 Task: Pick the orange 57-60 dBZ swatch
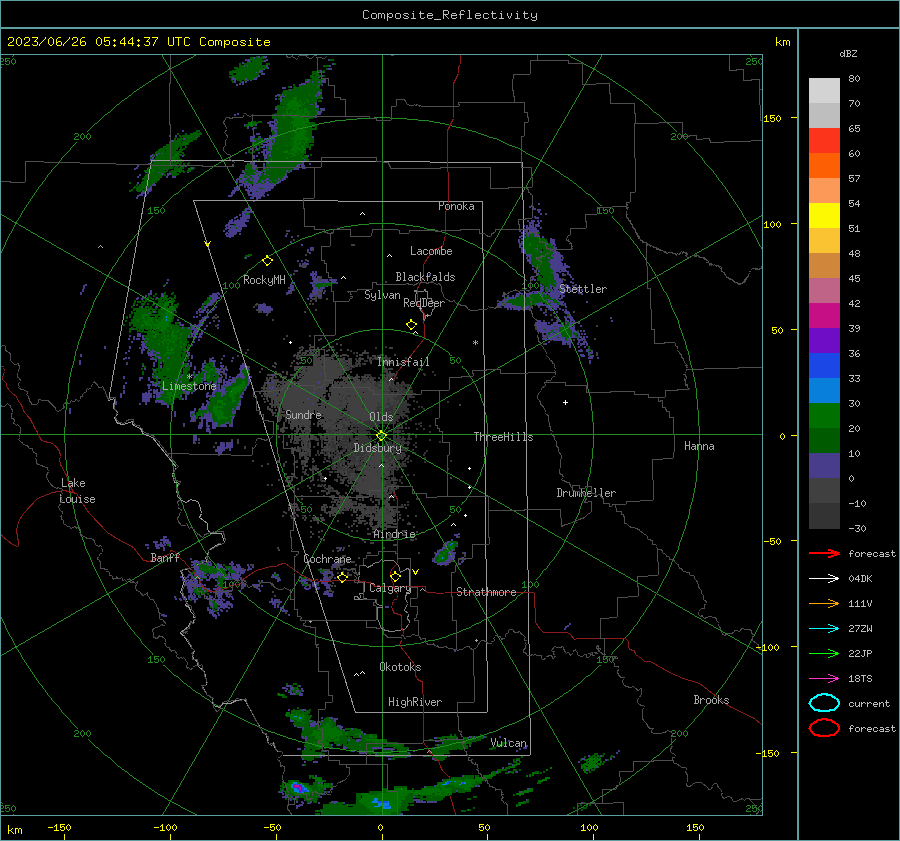[x=824, y=166]
